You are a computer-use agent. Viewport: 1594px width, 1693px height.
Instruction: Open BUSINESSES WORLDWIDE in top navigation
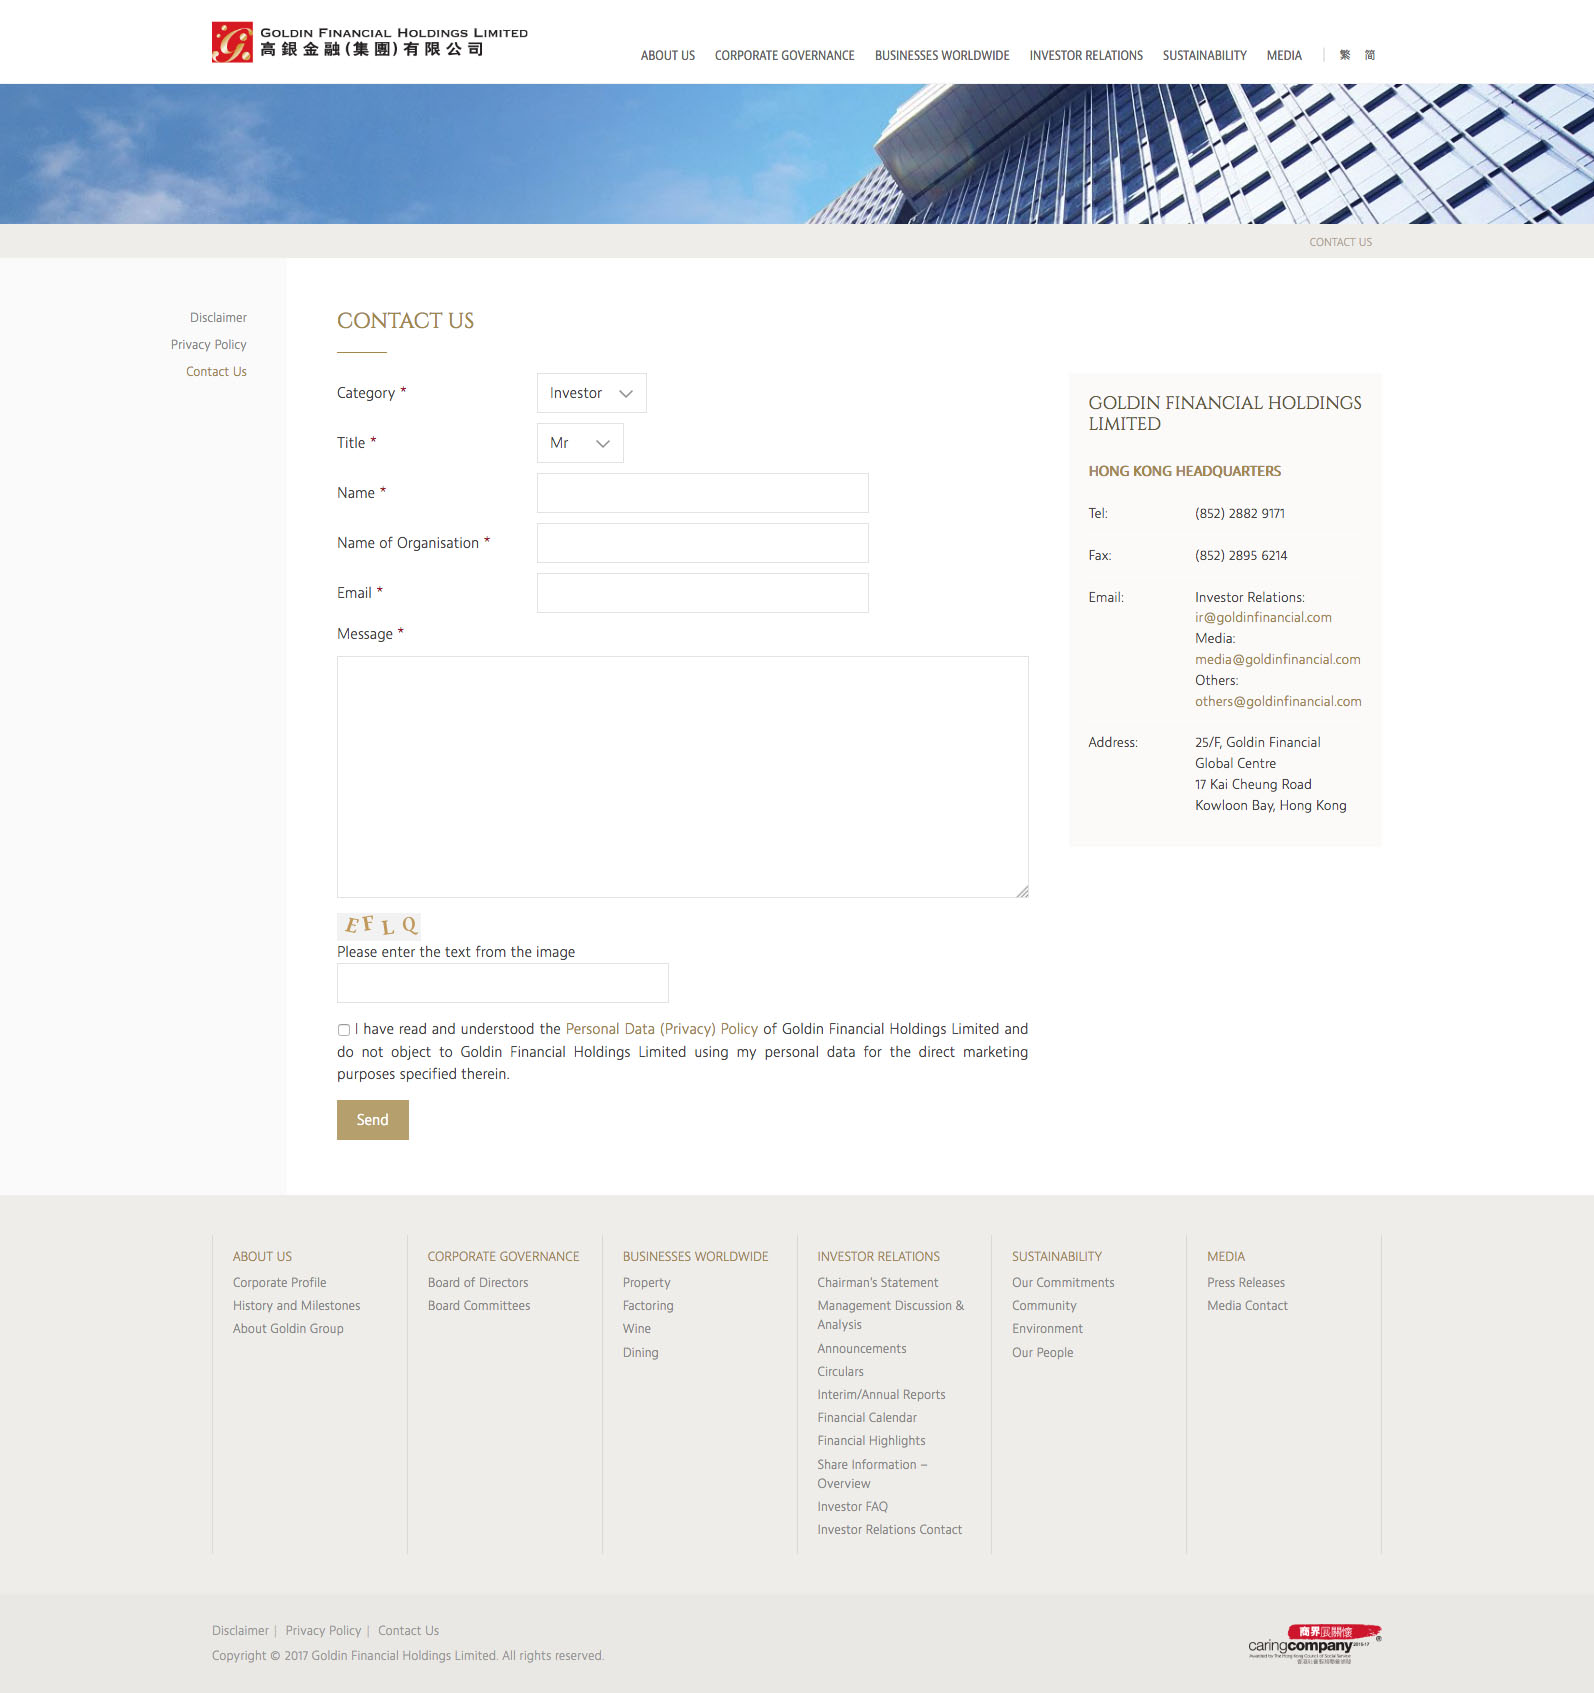coord(942,56)
